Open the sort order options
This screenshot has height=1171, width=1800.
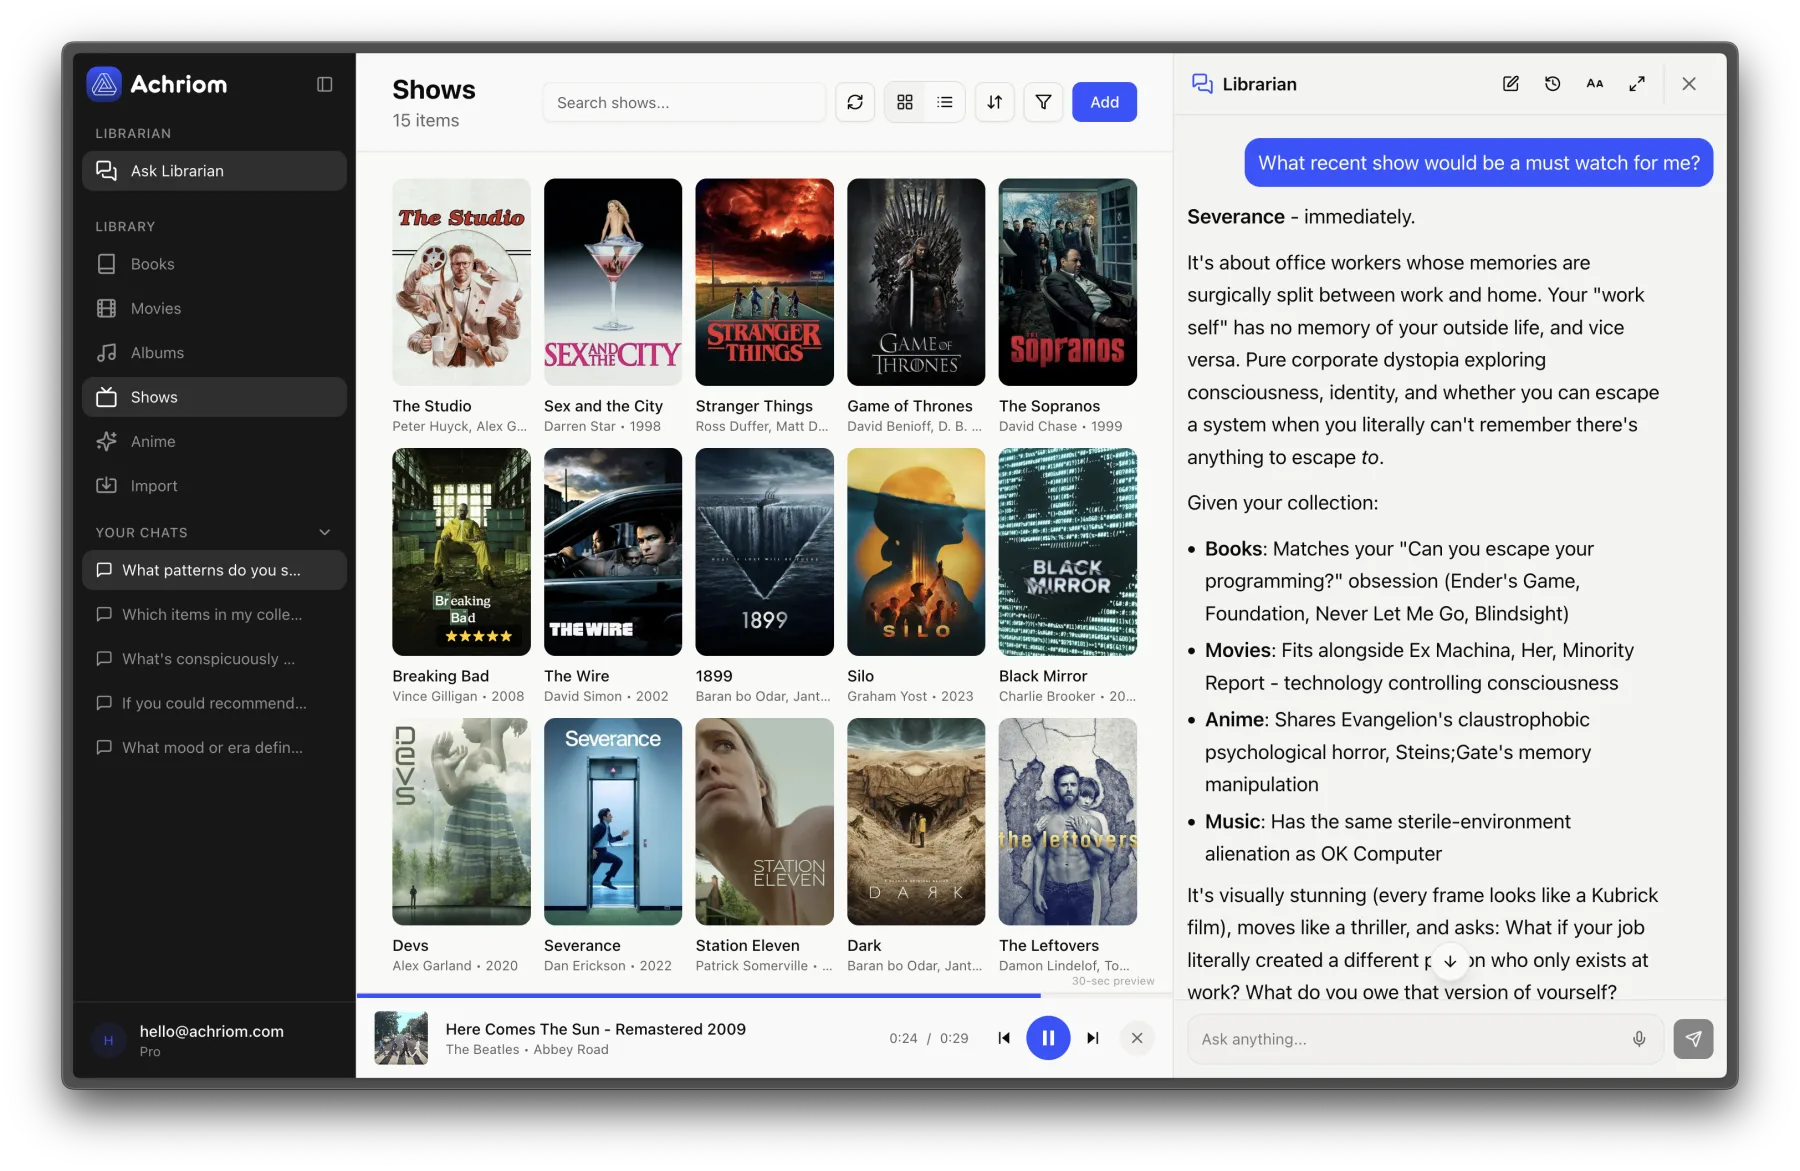pos(995,102)
